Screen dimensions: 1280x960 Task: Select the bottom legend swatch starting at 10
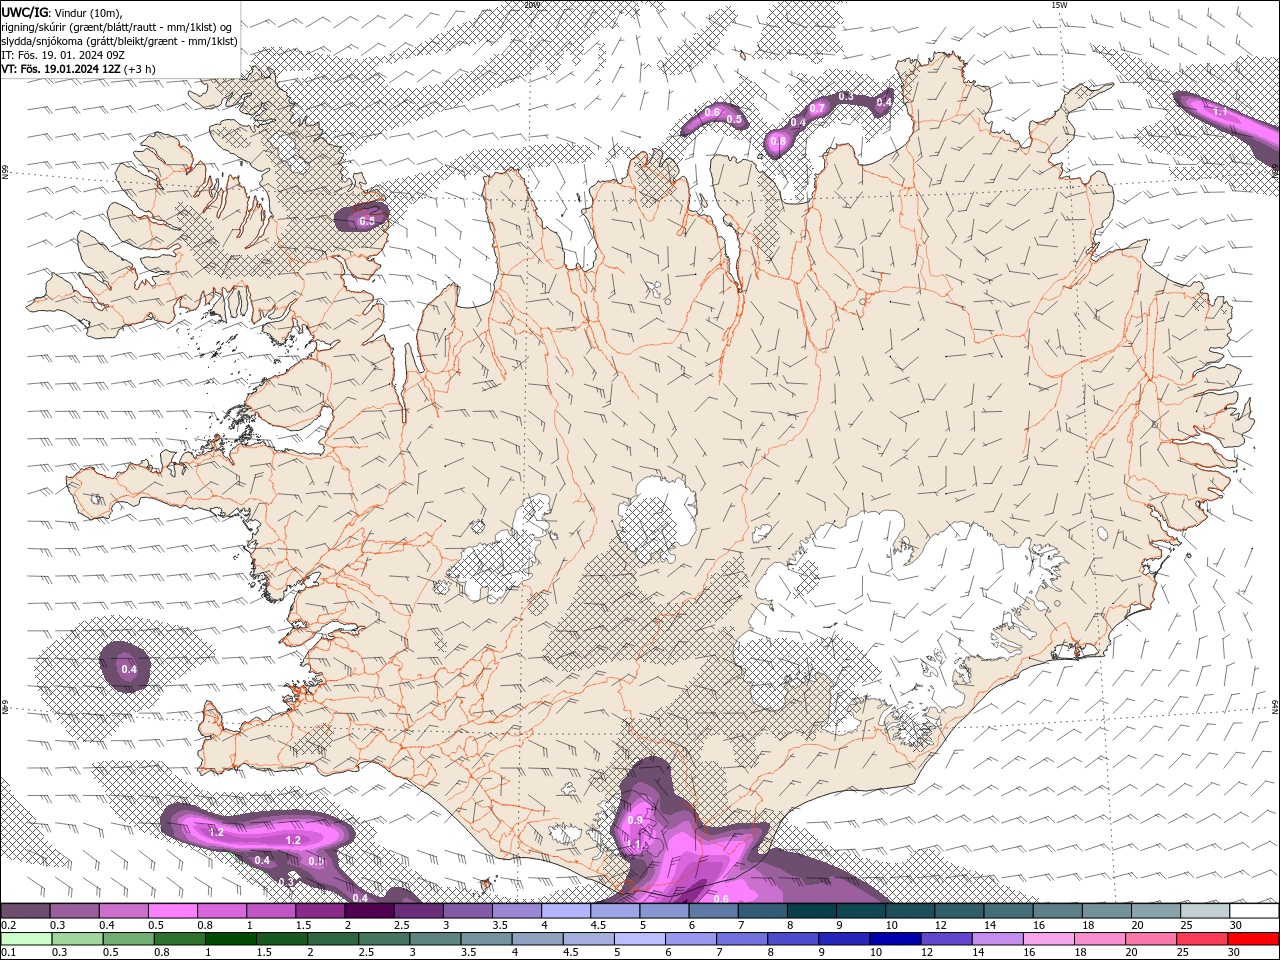pos(894,939)
